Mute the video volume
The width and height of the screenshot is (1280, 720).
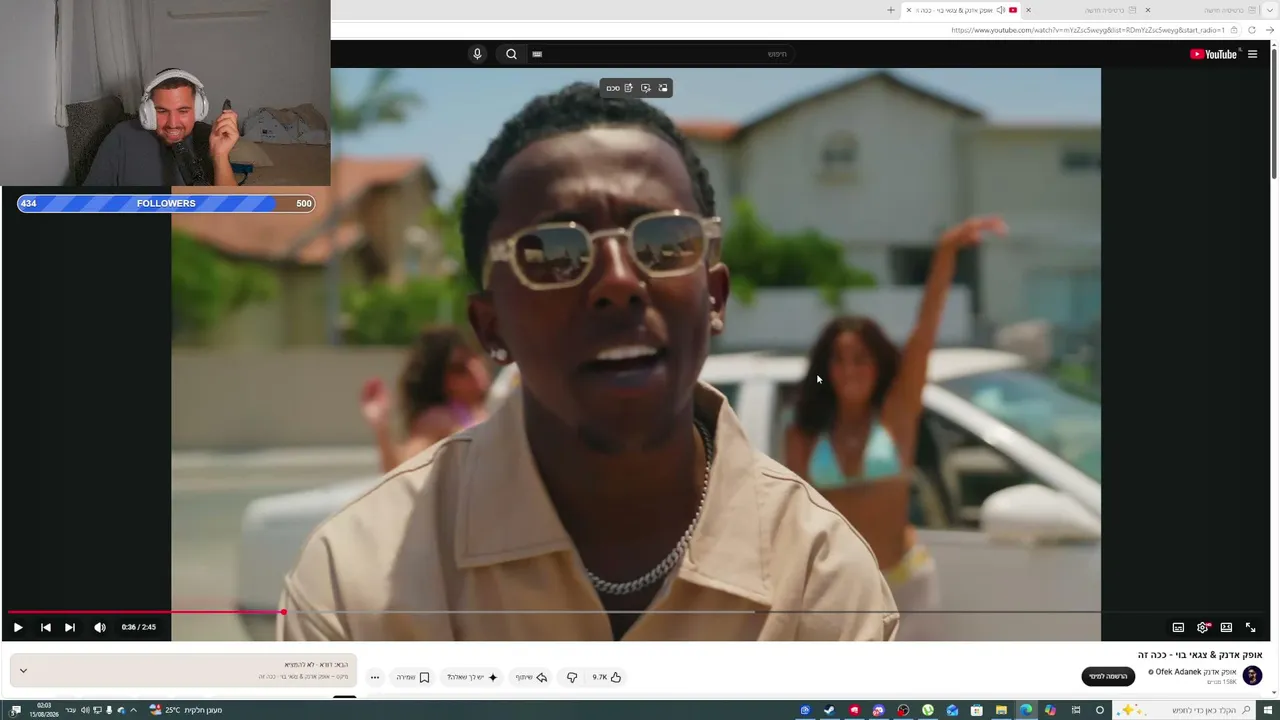100,627
